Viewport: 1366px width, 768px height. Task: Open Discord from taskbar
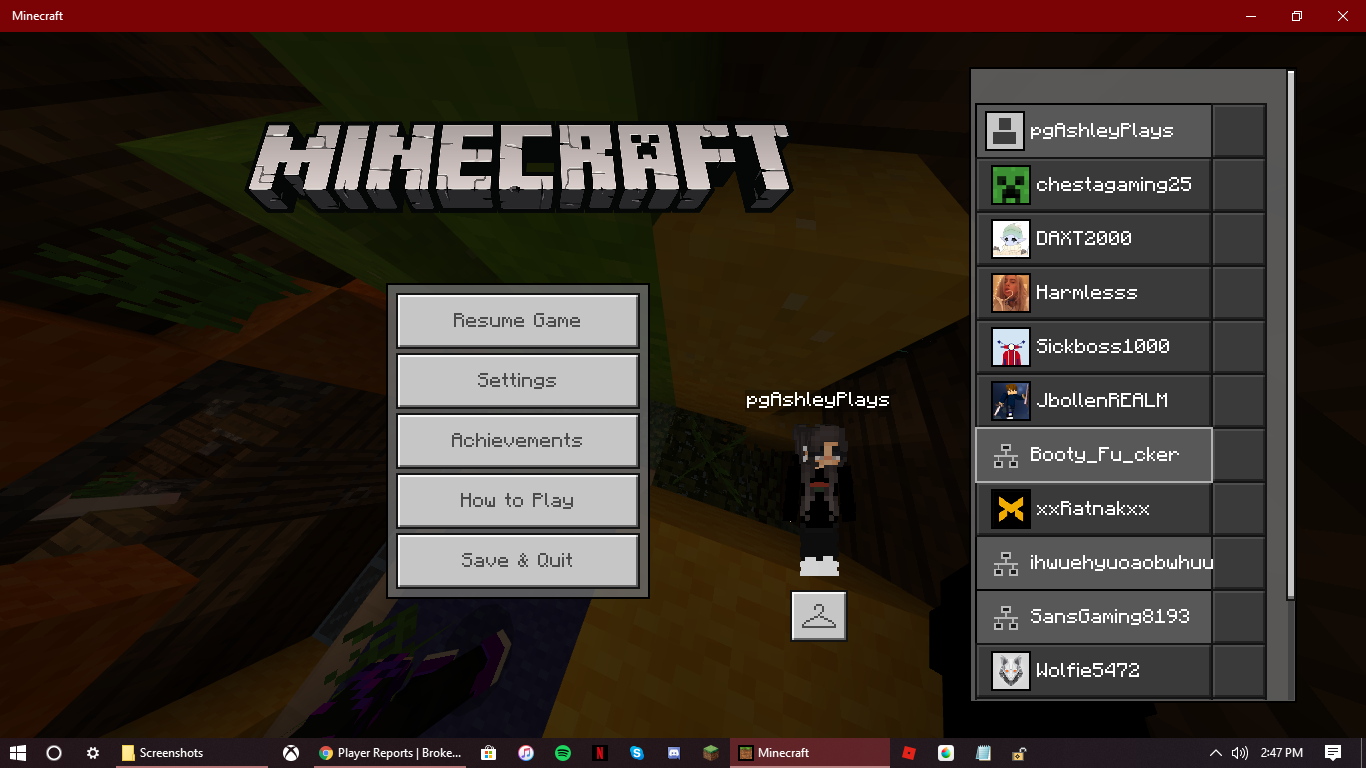point(674,753)
